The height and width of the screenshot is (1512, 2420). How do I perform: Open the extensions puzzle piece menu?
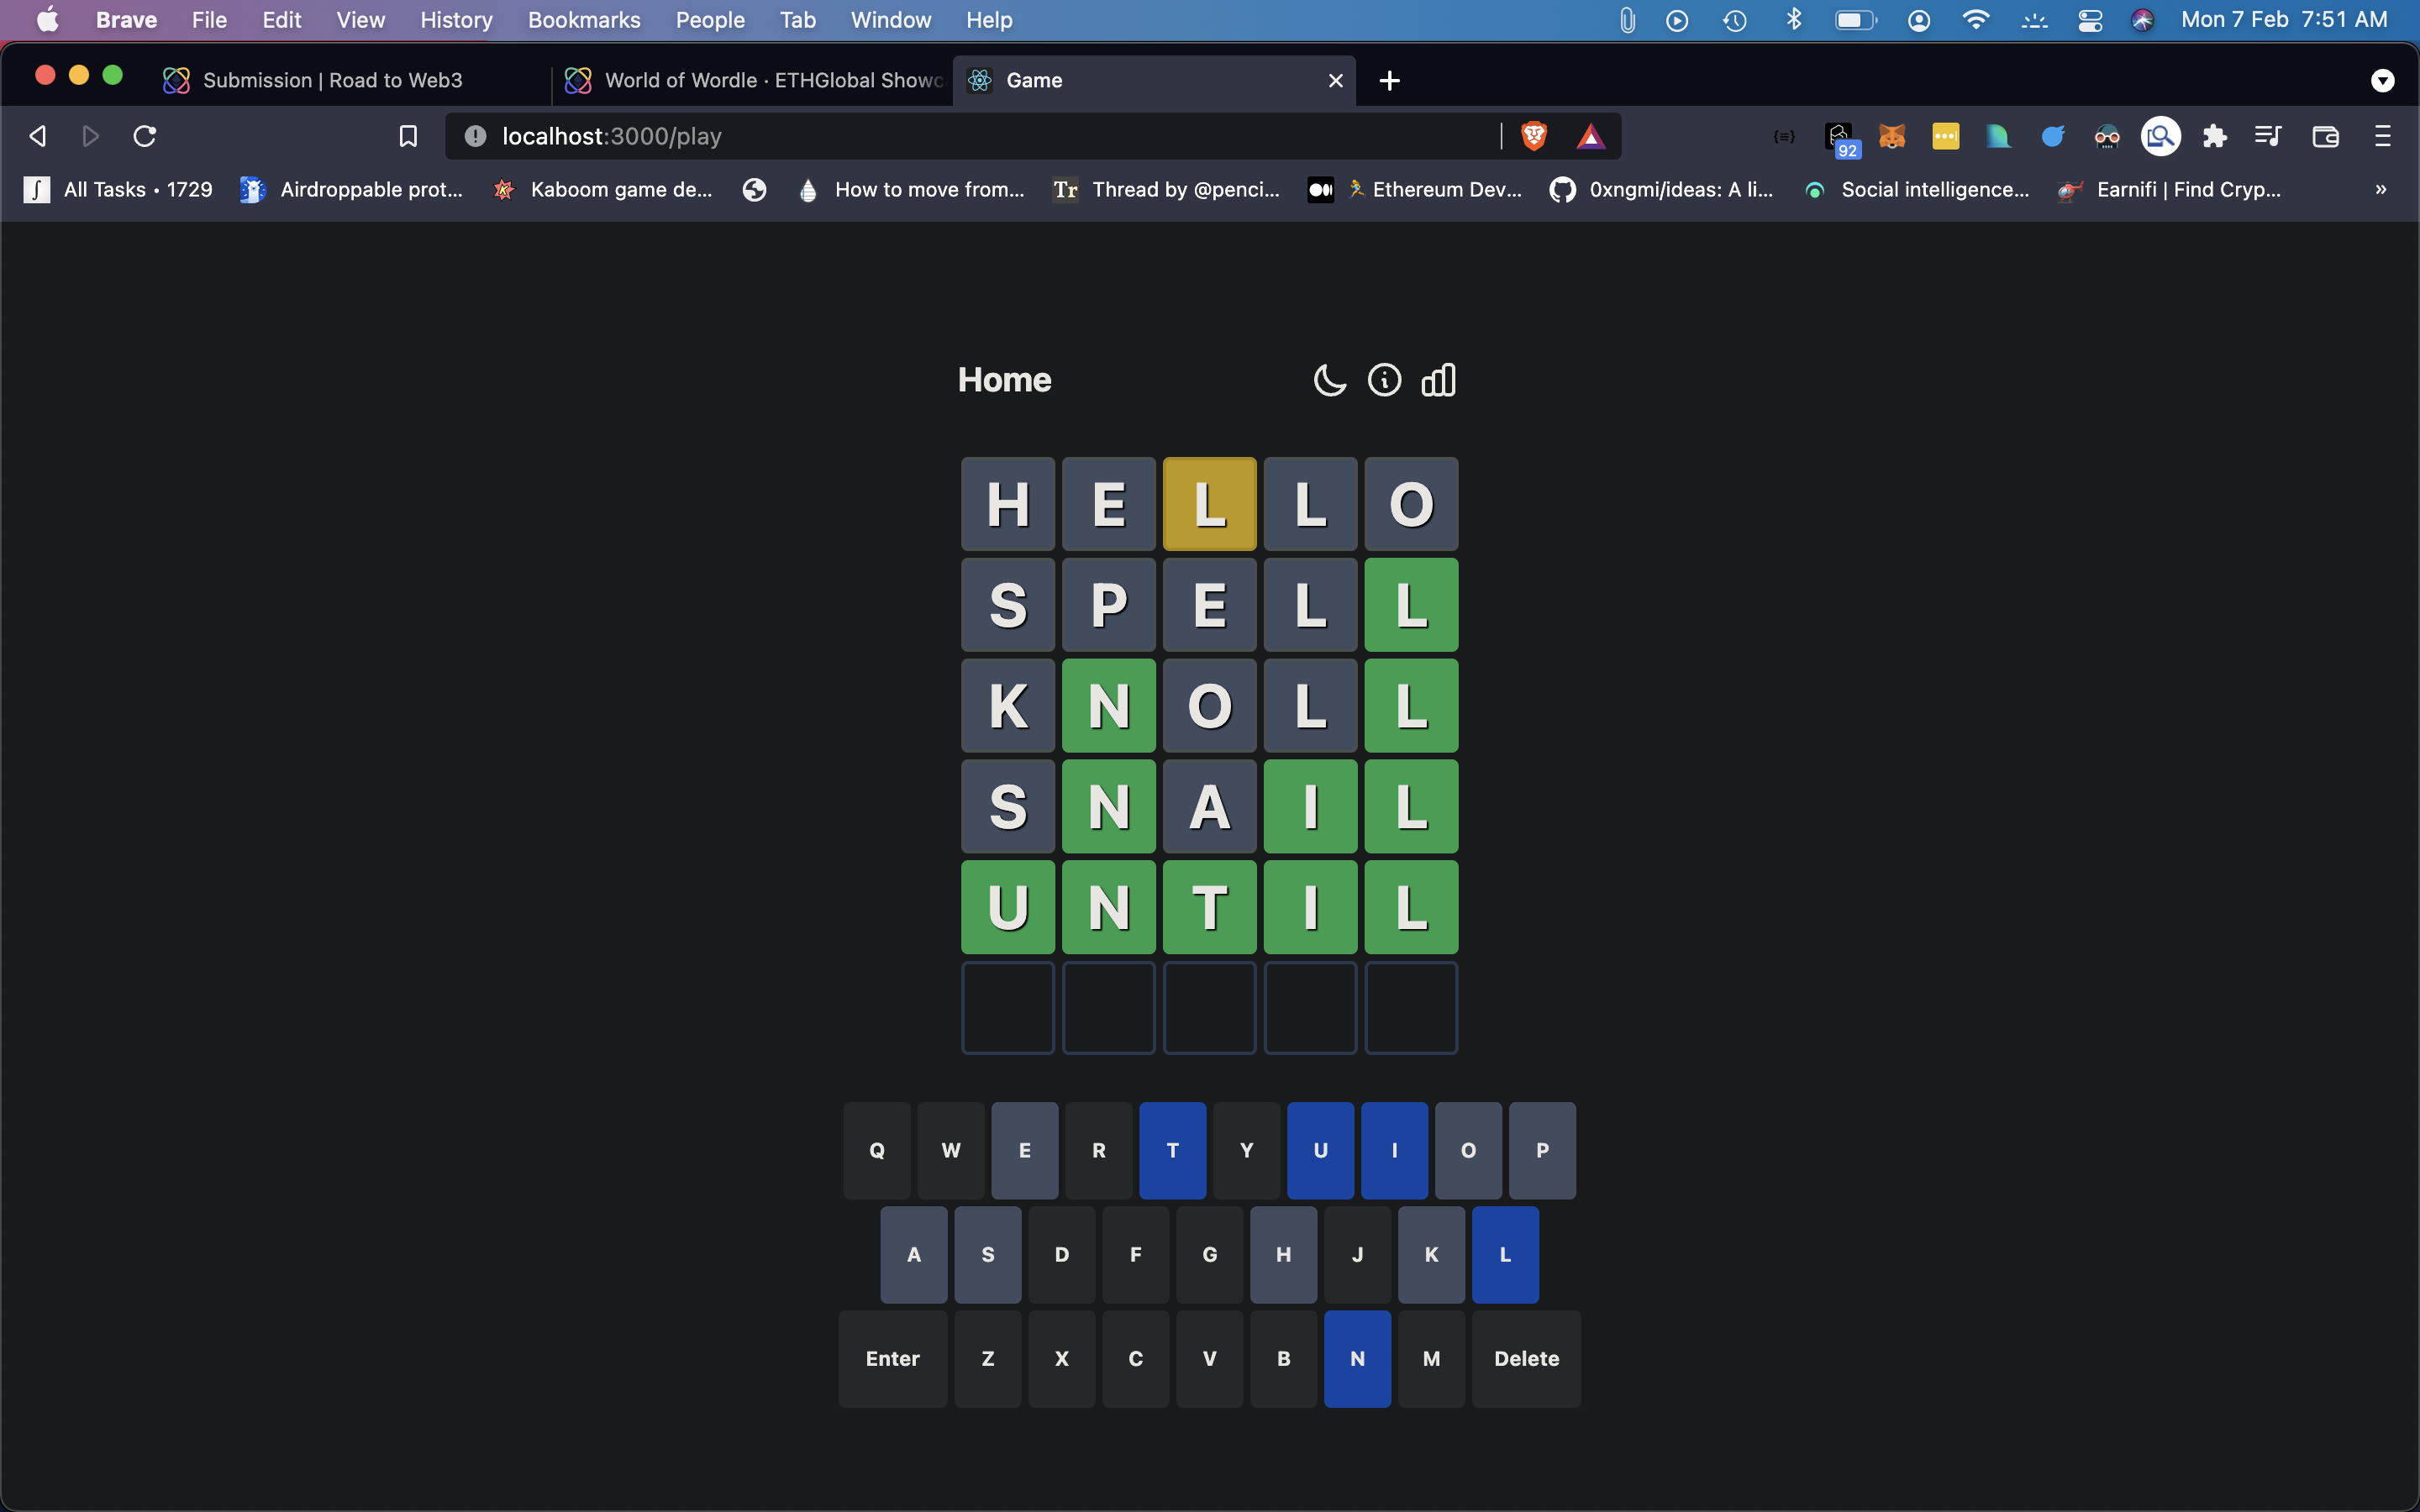pos(2214,136)
